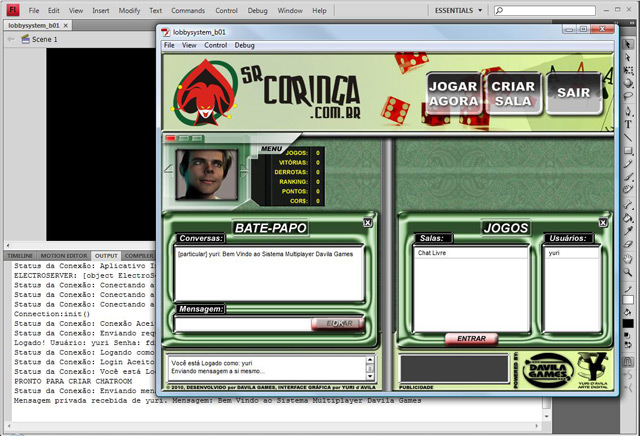Open the player window's View menu
Image resolution: width=640 pixels, height=436 pixels.
[189, 45]
